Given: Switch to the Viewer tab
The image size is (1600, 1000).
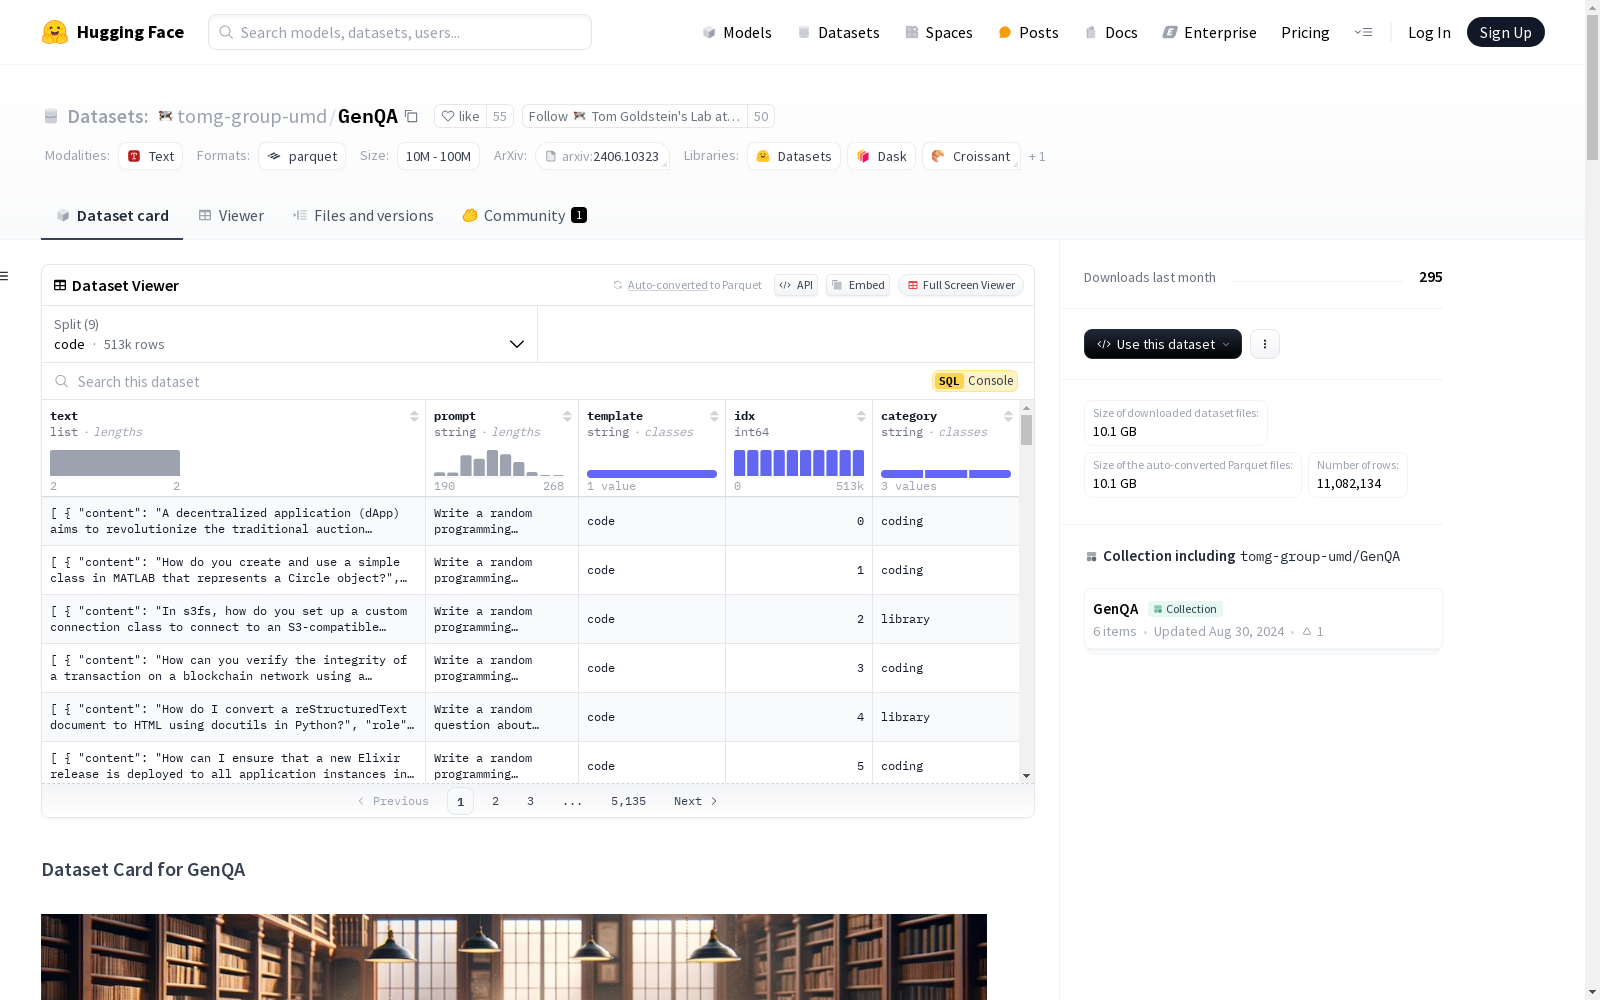Looking at the screenshot, I should pyautogui.click(x=231, y=215).
